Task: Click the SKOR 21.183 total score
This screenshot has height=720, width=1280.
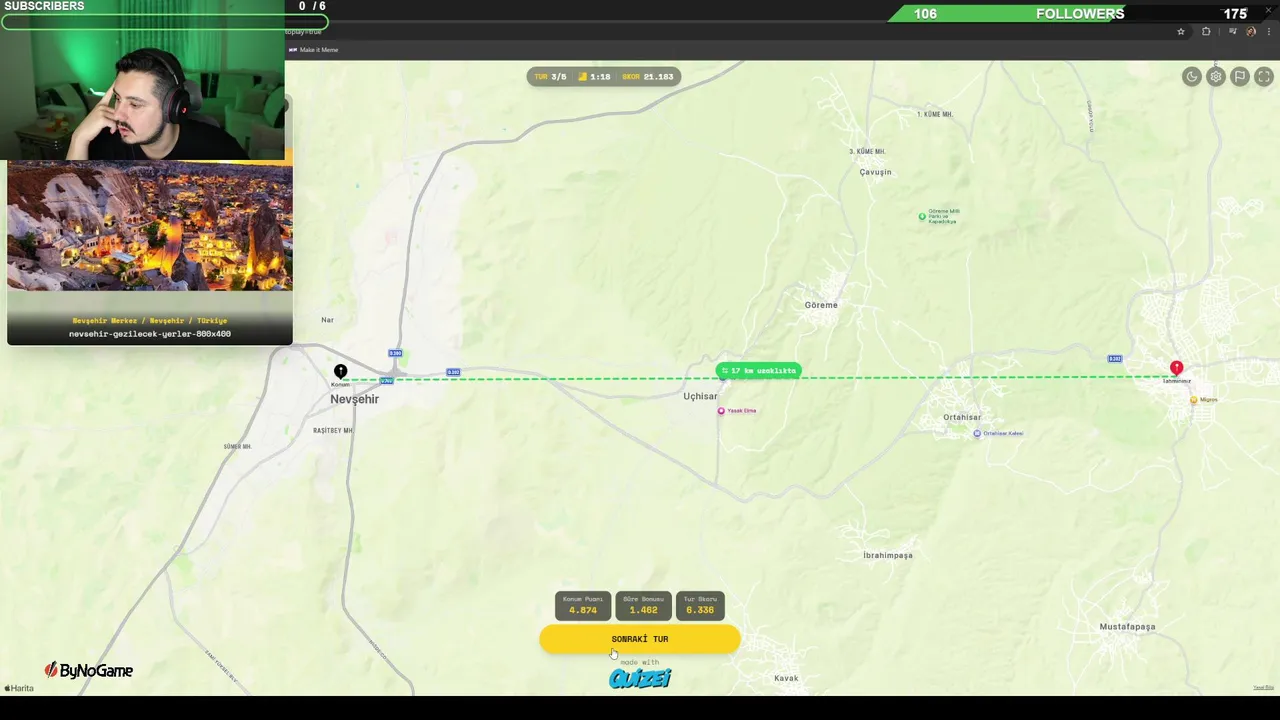Action: pyautogui.click(x=648, y=77)
